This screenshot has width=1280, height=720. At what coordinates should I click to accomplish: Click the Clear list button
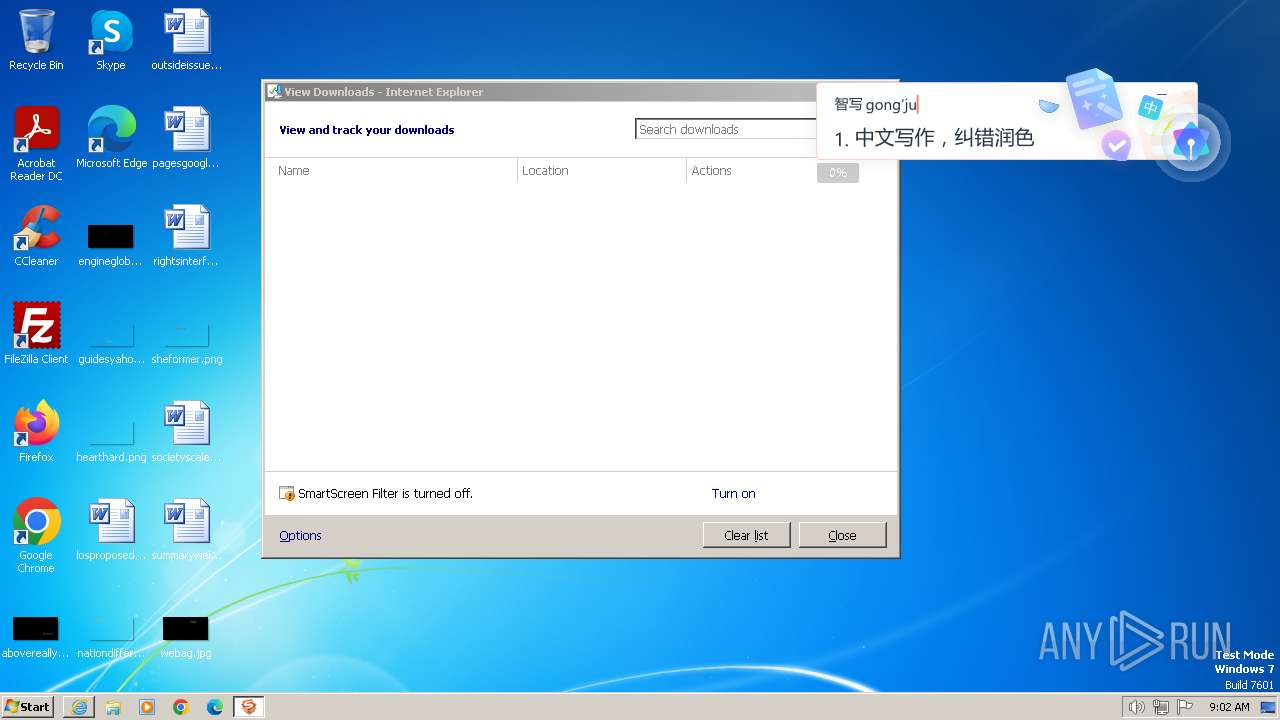click(x=747, y=535)
